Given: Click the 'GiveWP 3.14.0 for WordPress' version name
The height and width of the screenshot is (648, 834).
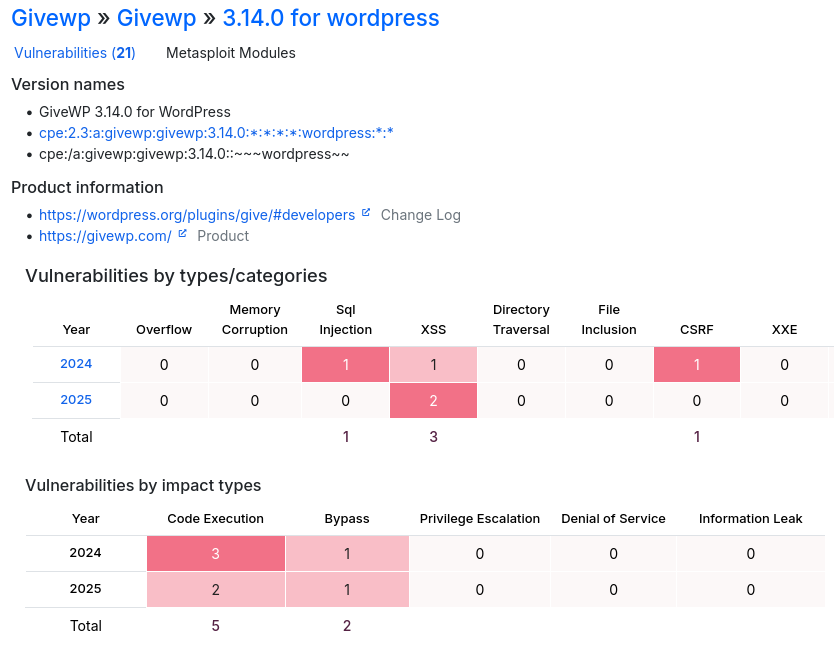Looking at the screenshot, I should [135, 112].
